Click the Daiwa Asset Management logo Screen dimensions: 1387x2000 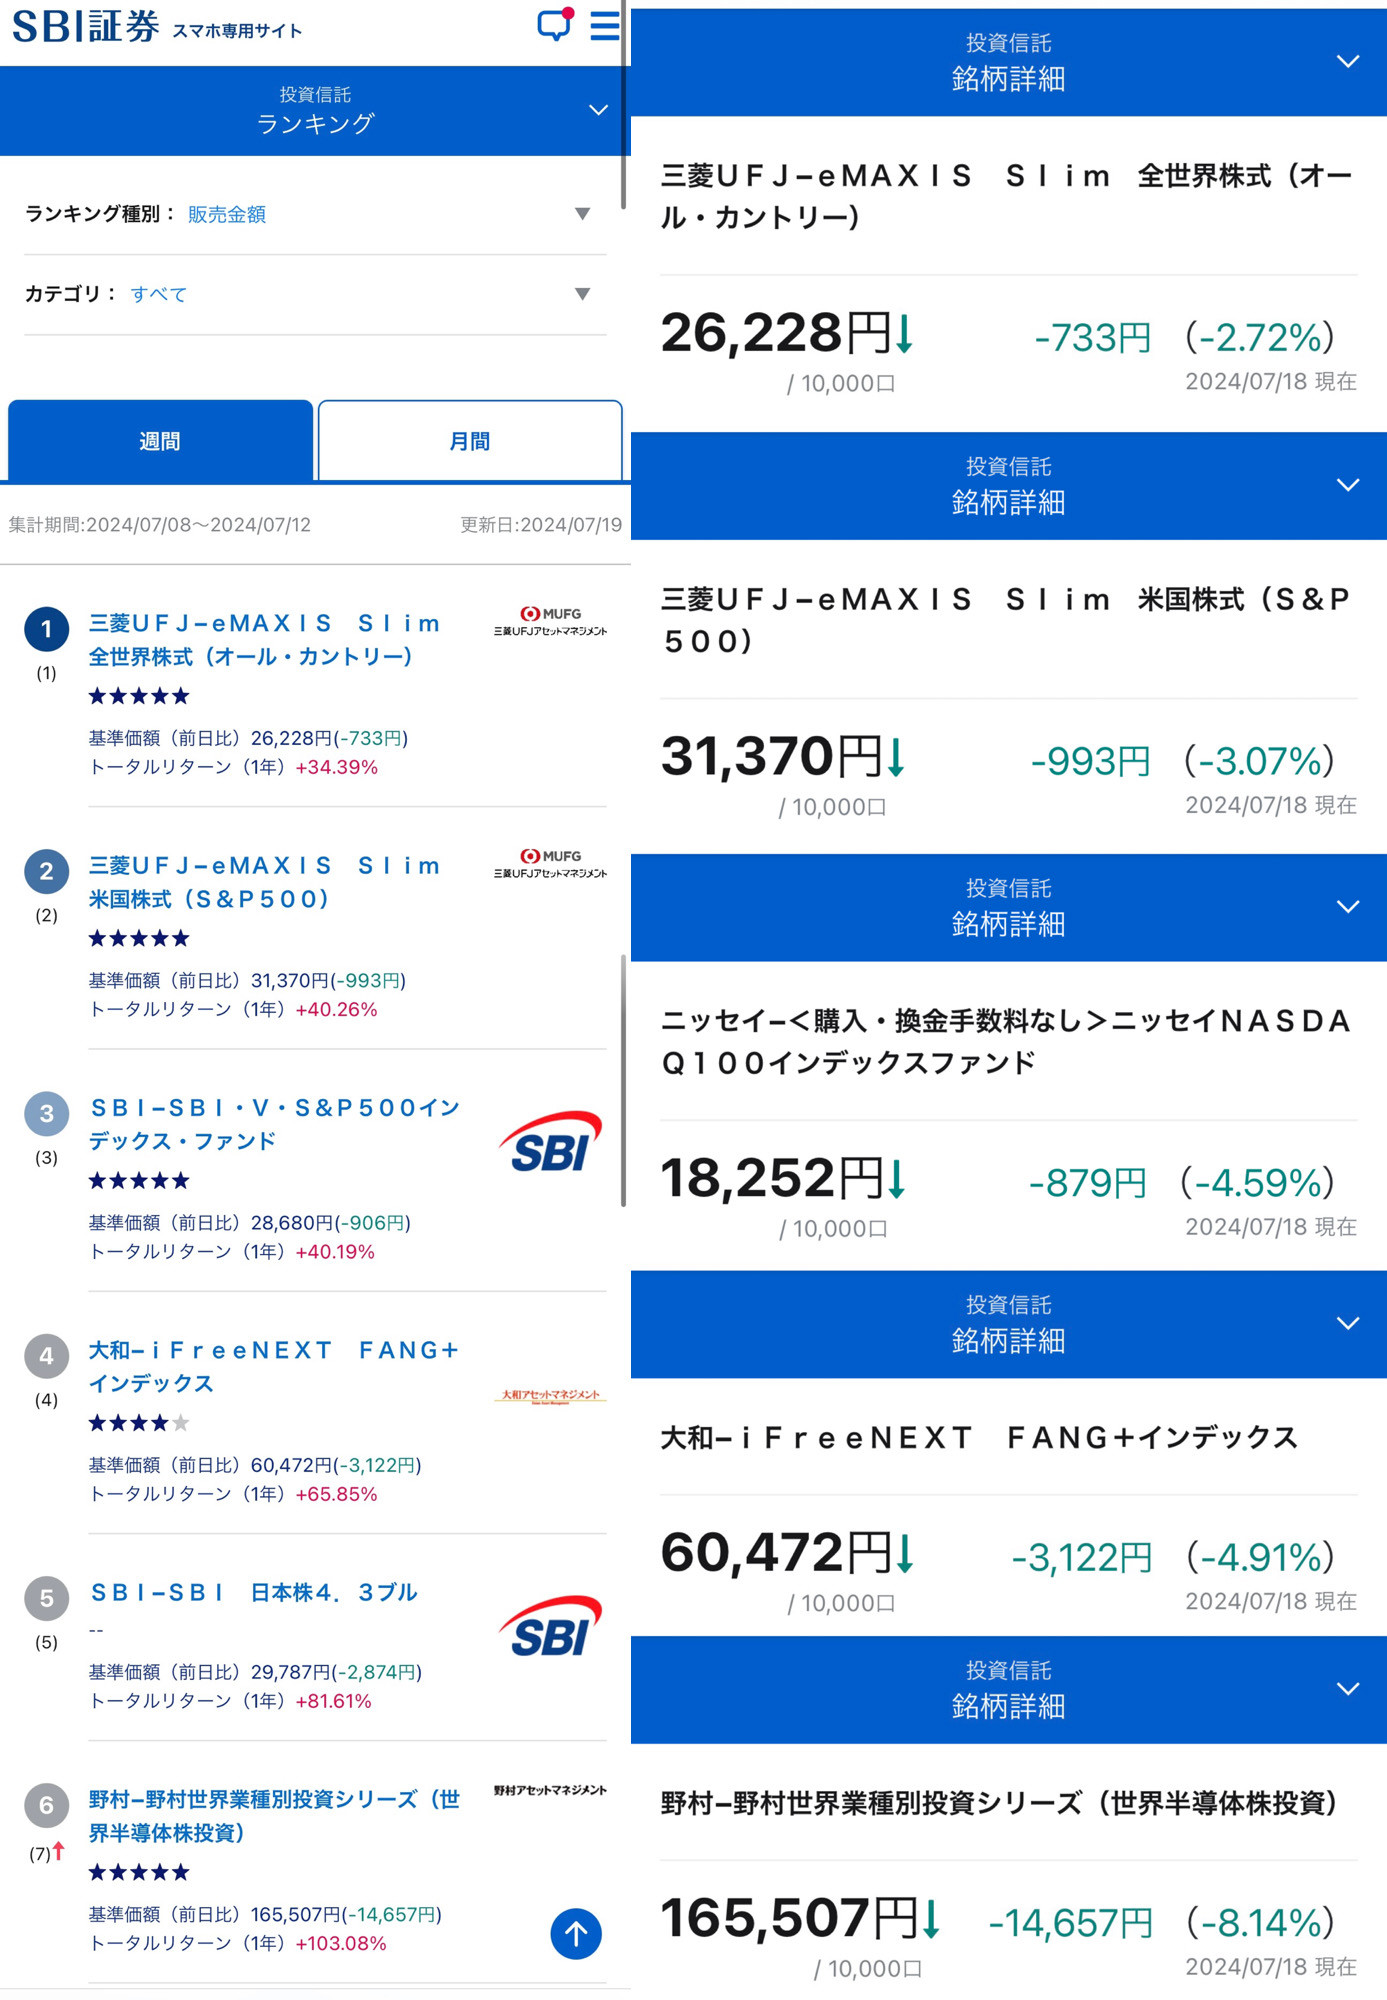pos(550,1396)
